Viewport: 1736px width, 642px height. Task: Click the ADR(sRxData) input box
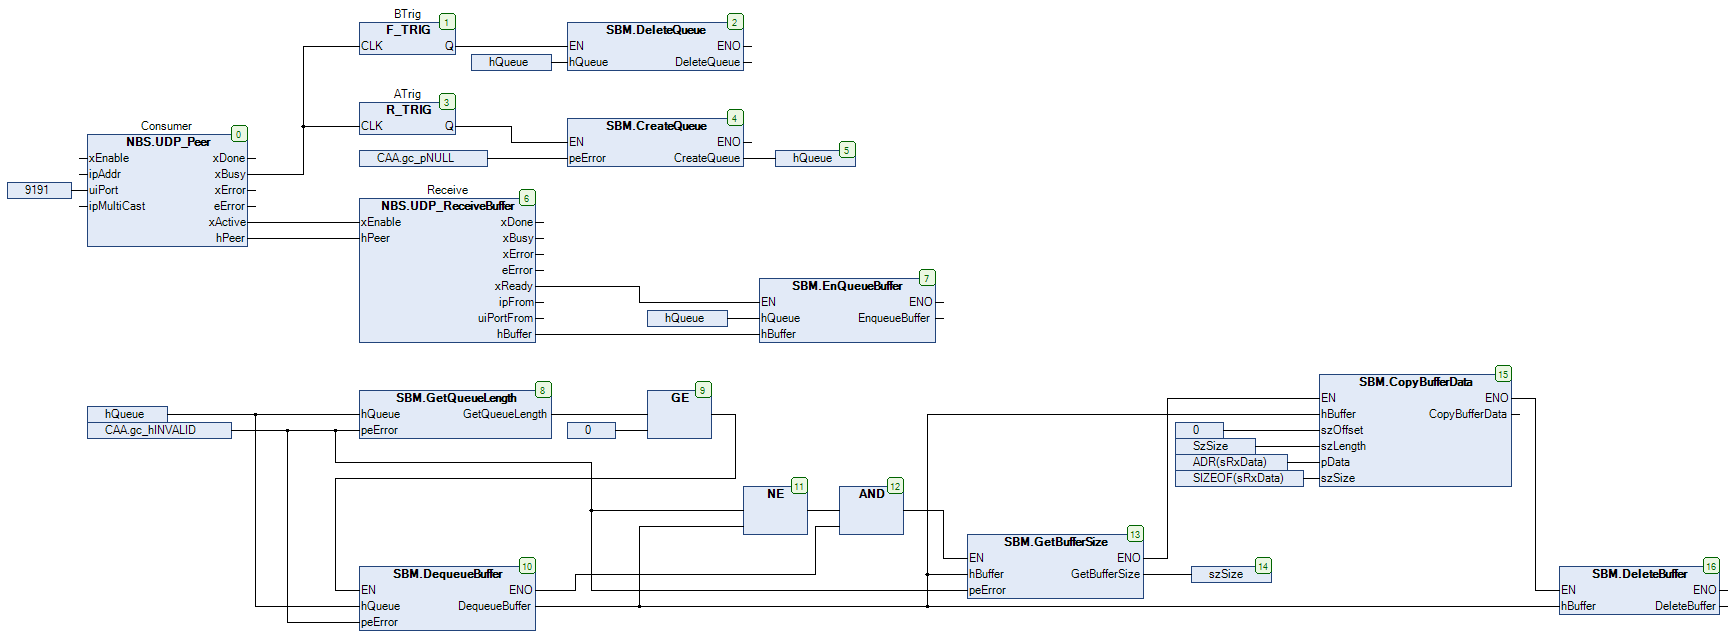click(x=1230, y=462)
